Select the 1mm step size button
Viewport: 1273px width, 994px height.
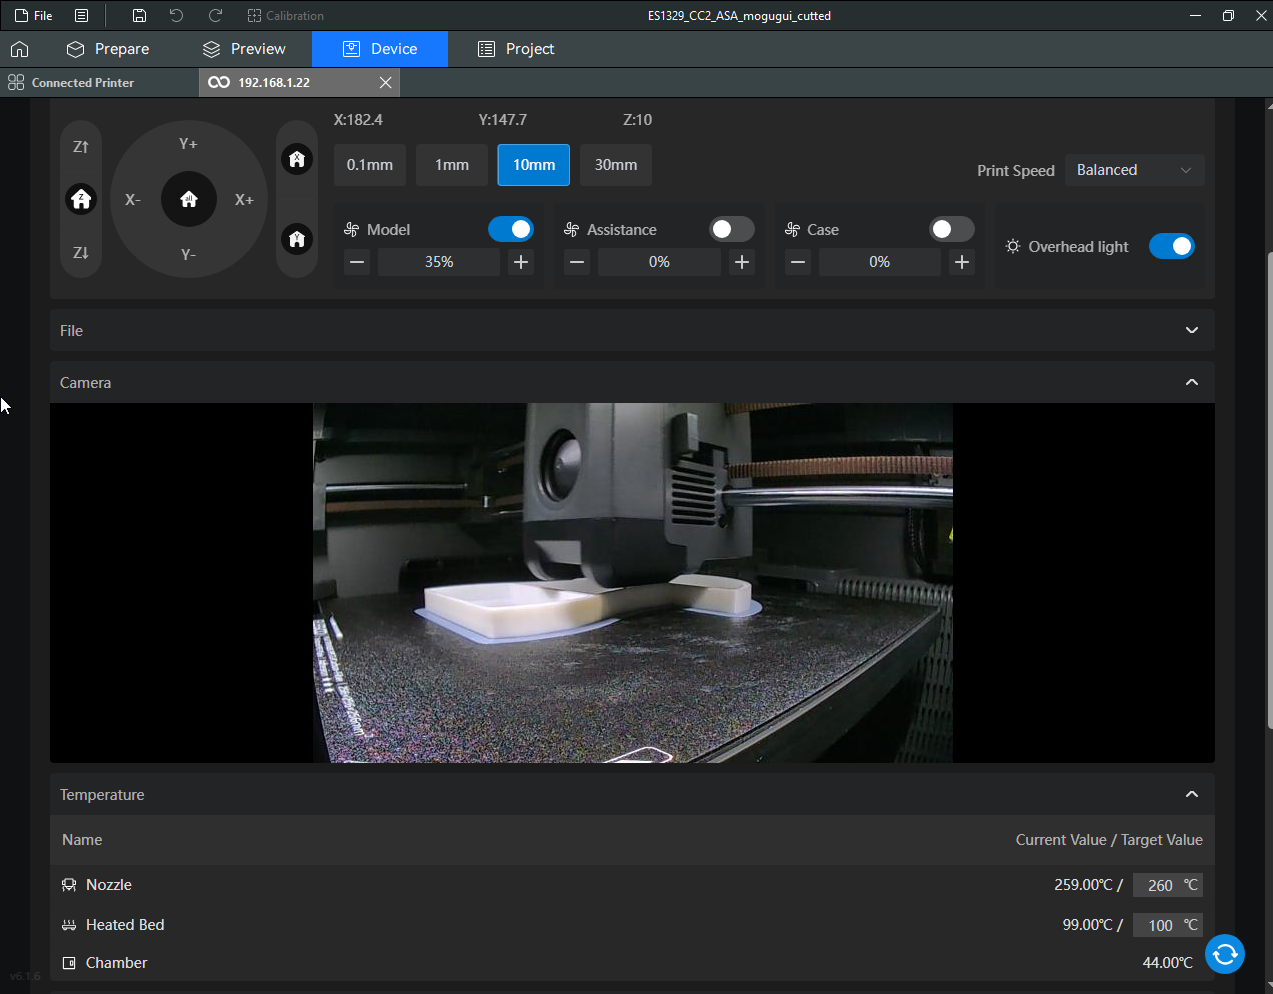(x=452, y=165)
